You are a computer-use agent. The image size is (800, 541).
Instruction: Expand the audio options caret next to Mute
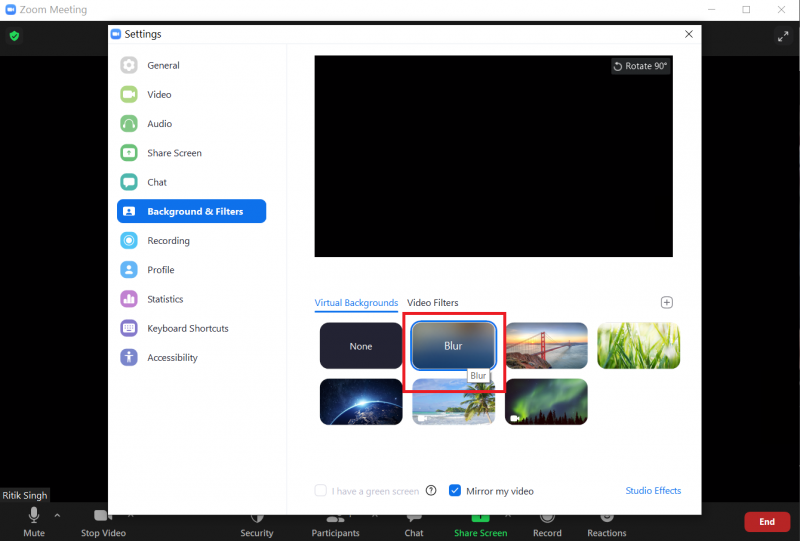(x=57, y=515)
